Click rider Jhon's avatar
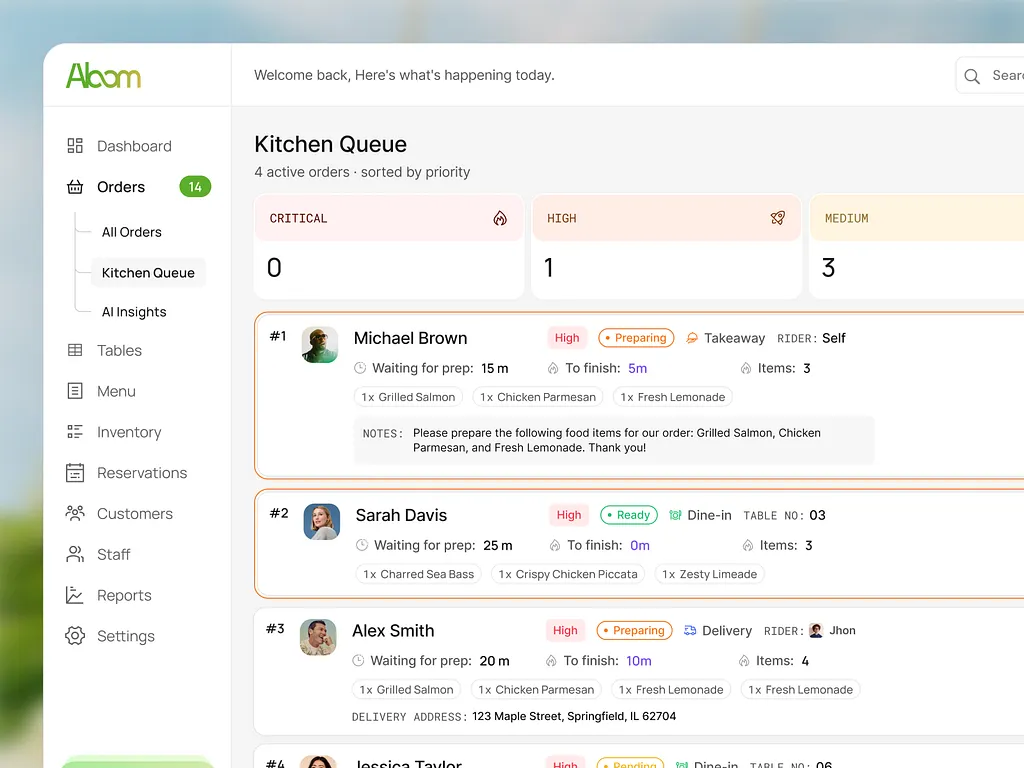The width and height of the screenshot is (1024, 768). coord(816,630)
